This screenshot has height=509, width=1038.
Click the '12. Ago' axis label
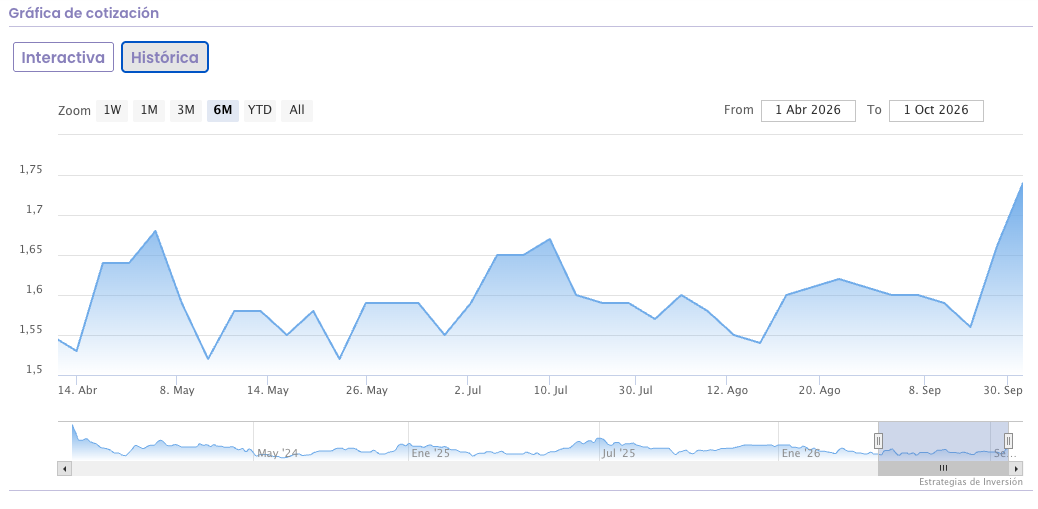[x=727, y=391]
